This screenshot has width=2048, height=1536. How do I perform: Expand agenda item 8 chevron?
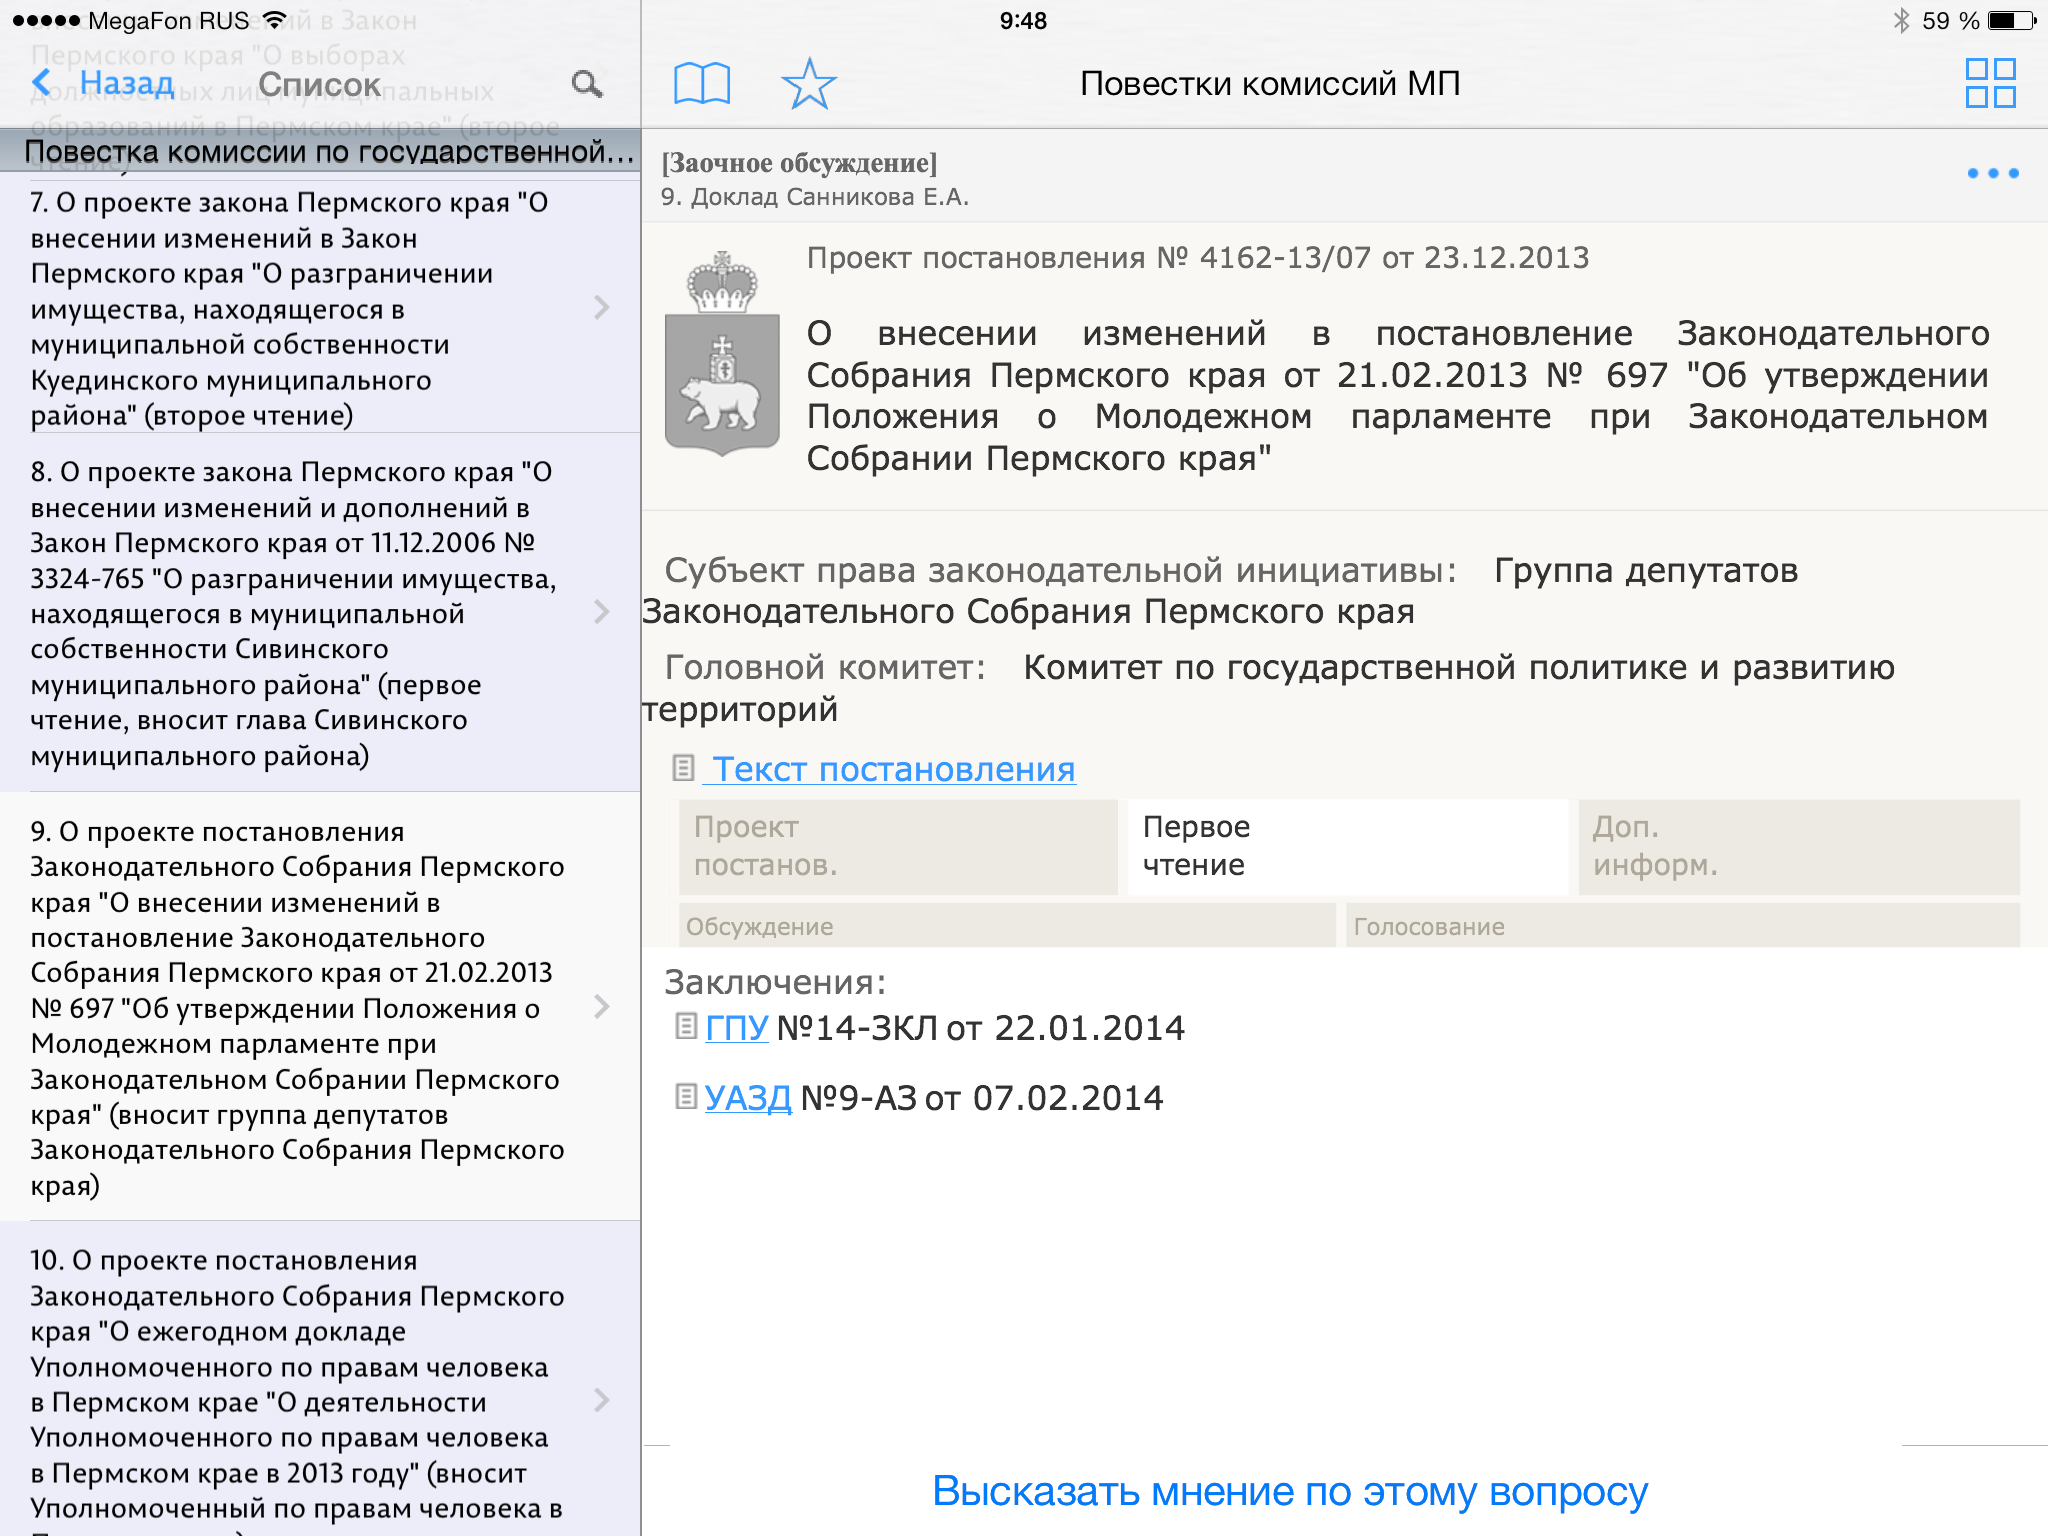(601, 612)
